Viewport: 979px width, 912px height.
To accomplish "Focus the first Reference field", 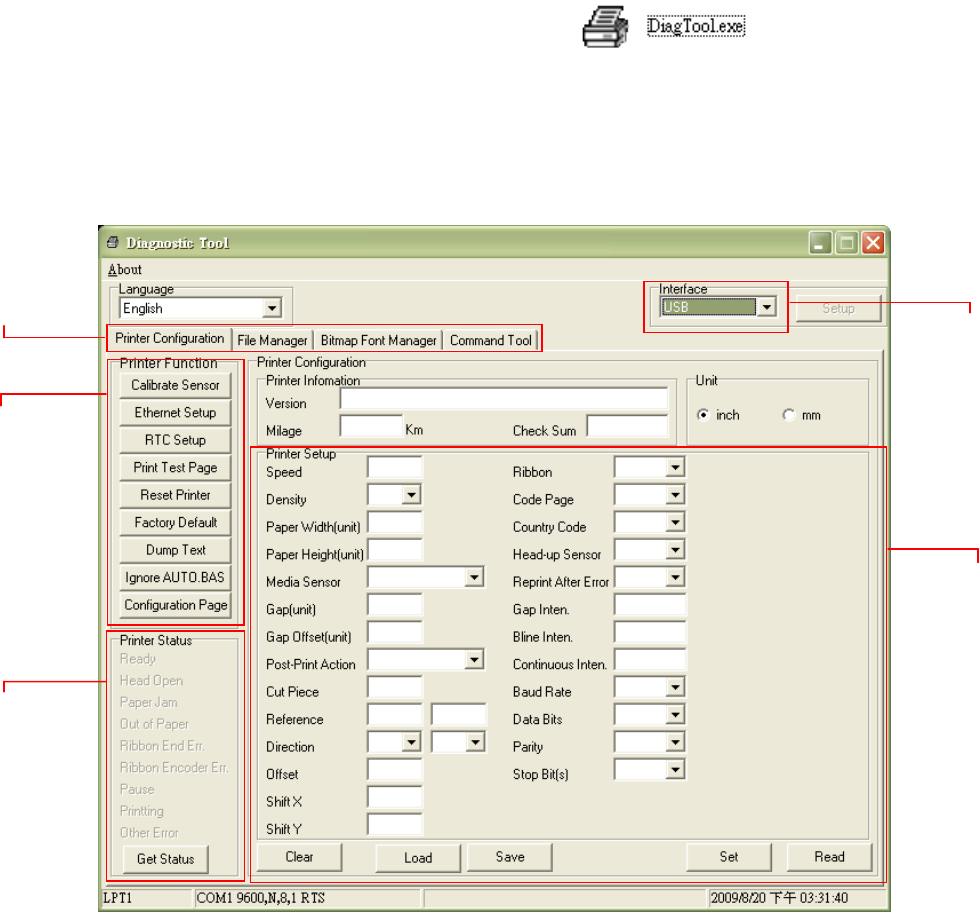I will 395,715.
